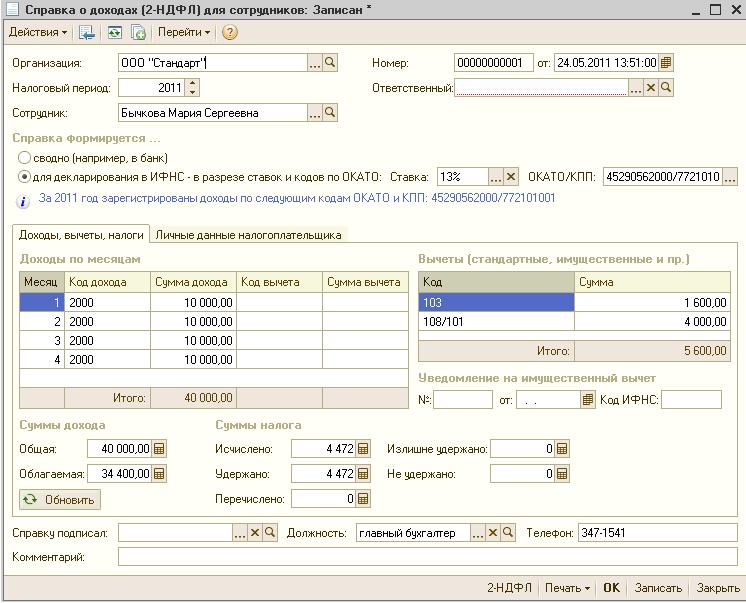Click the Комментарий input field
This screenshot has height=603, width=746.
[428, 557]
